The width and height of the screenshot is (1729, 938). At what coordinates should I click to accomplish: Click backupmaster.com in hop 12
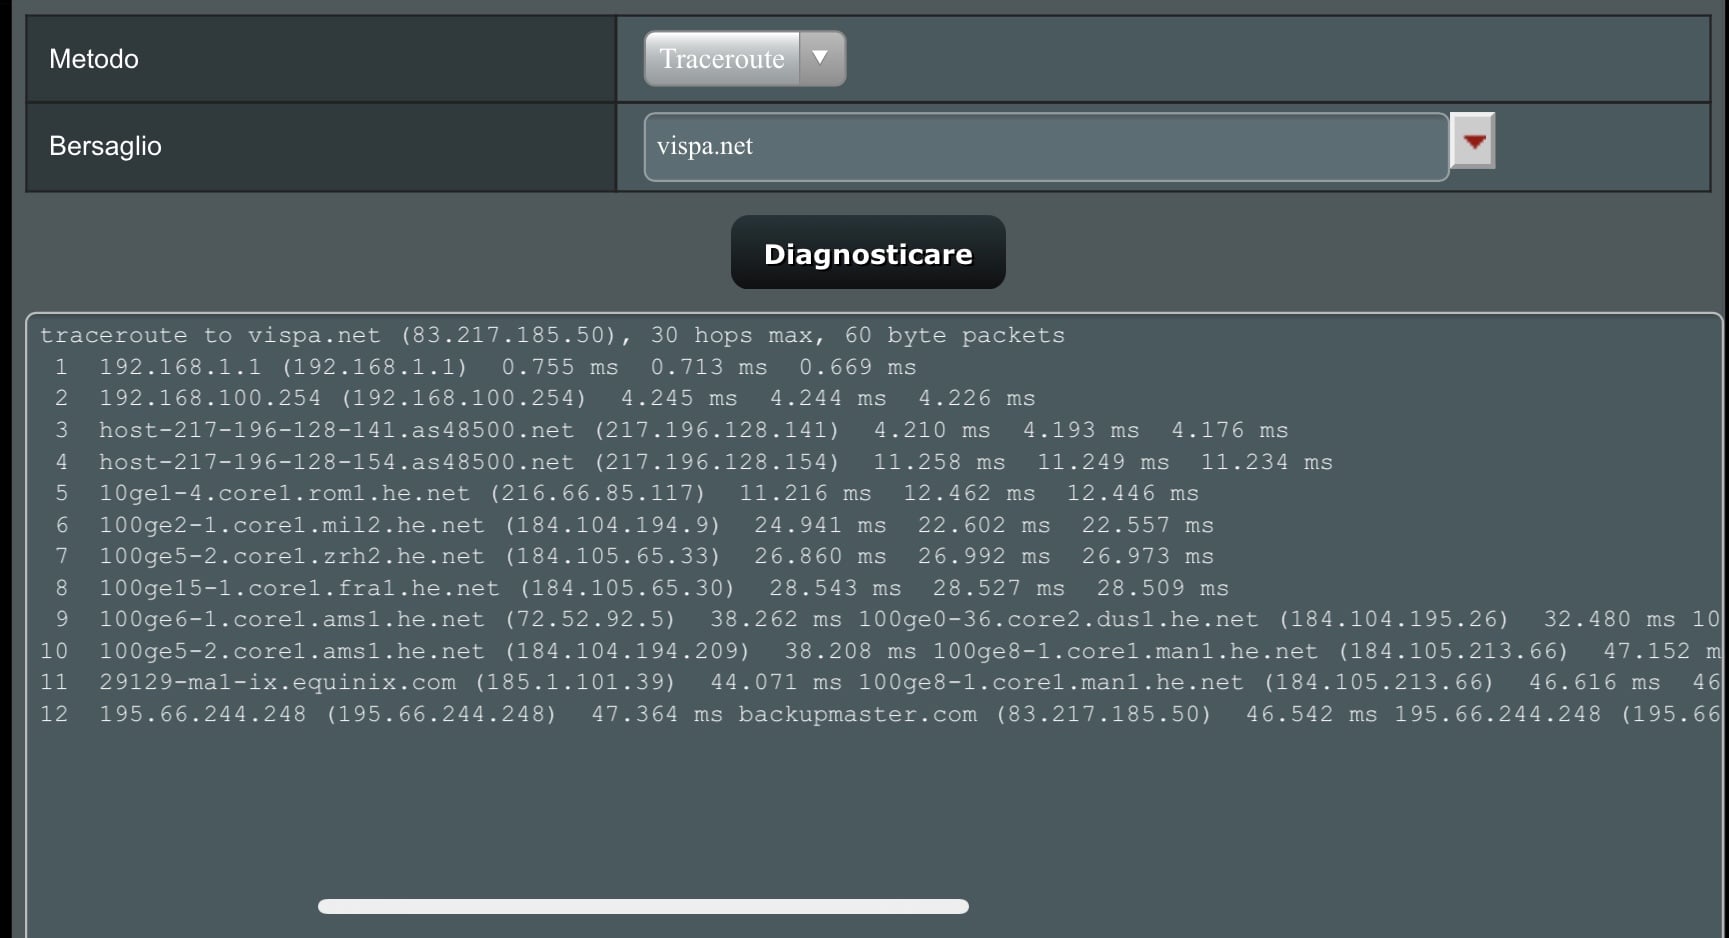pyautogui.click(x=858, y=714)
